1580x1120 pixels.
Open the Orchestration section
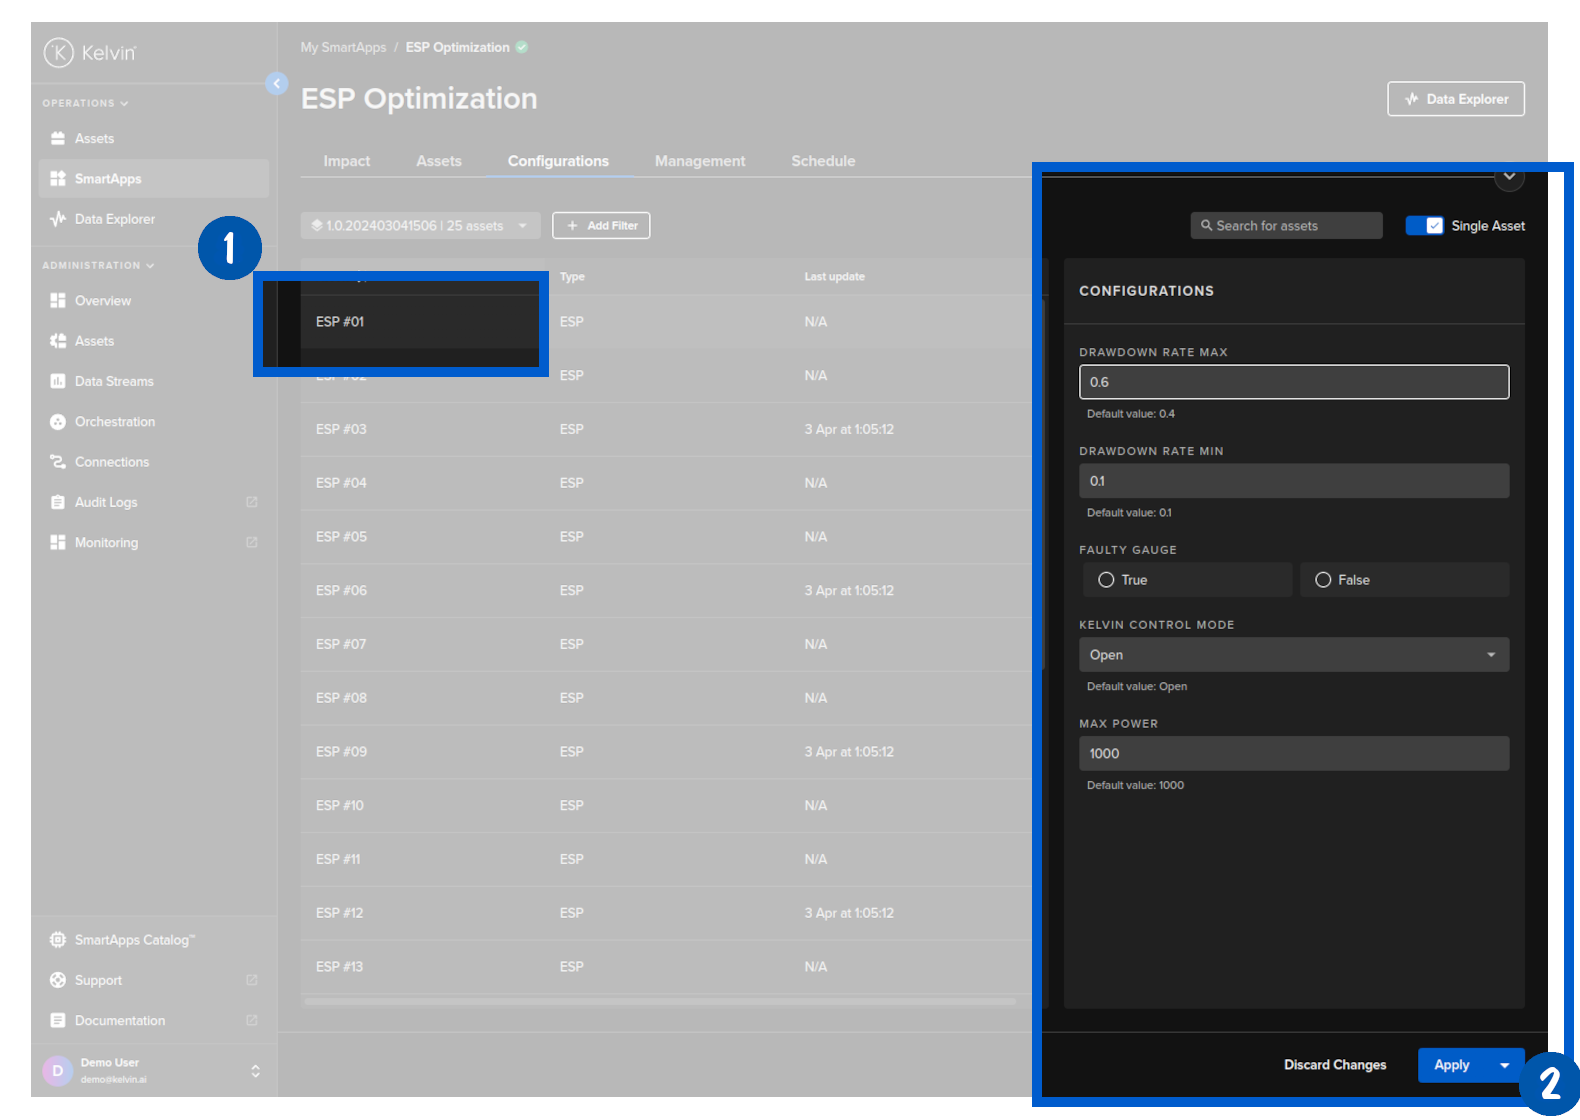tap(114, 422)
